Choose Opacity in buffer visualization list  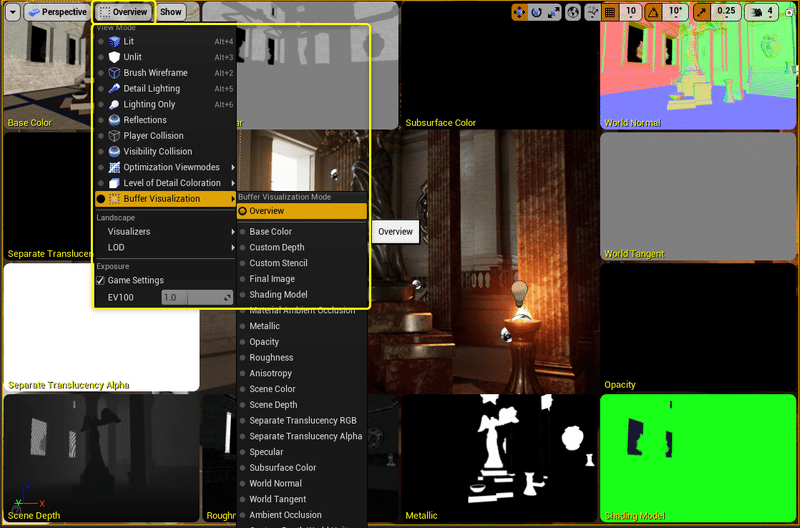click(302, 342)
